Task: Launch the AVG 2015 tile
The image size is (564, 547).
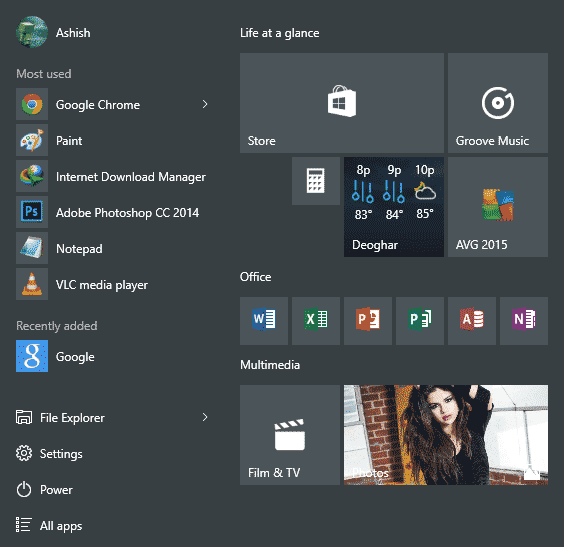Action: (x=498, y=207)
